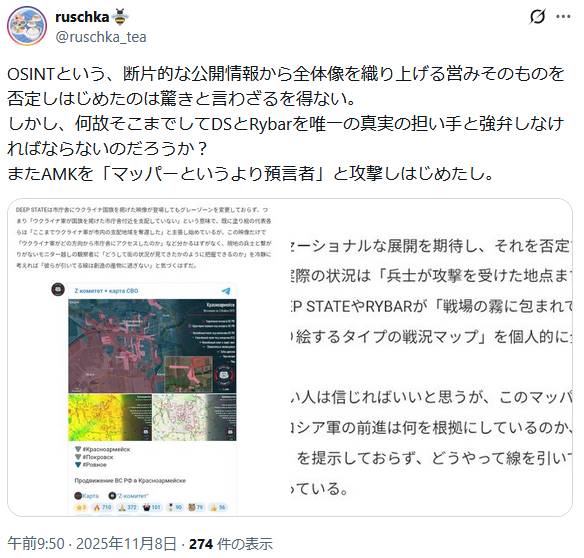Click the 274 件の表示 view count
Screen dimensions: 584x558
tap(231, 544)
